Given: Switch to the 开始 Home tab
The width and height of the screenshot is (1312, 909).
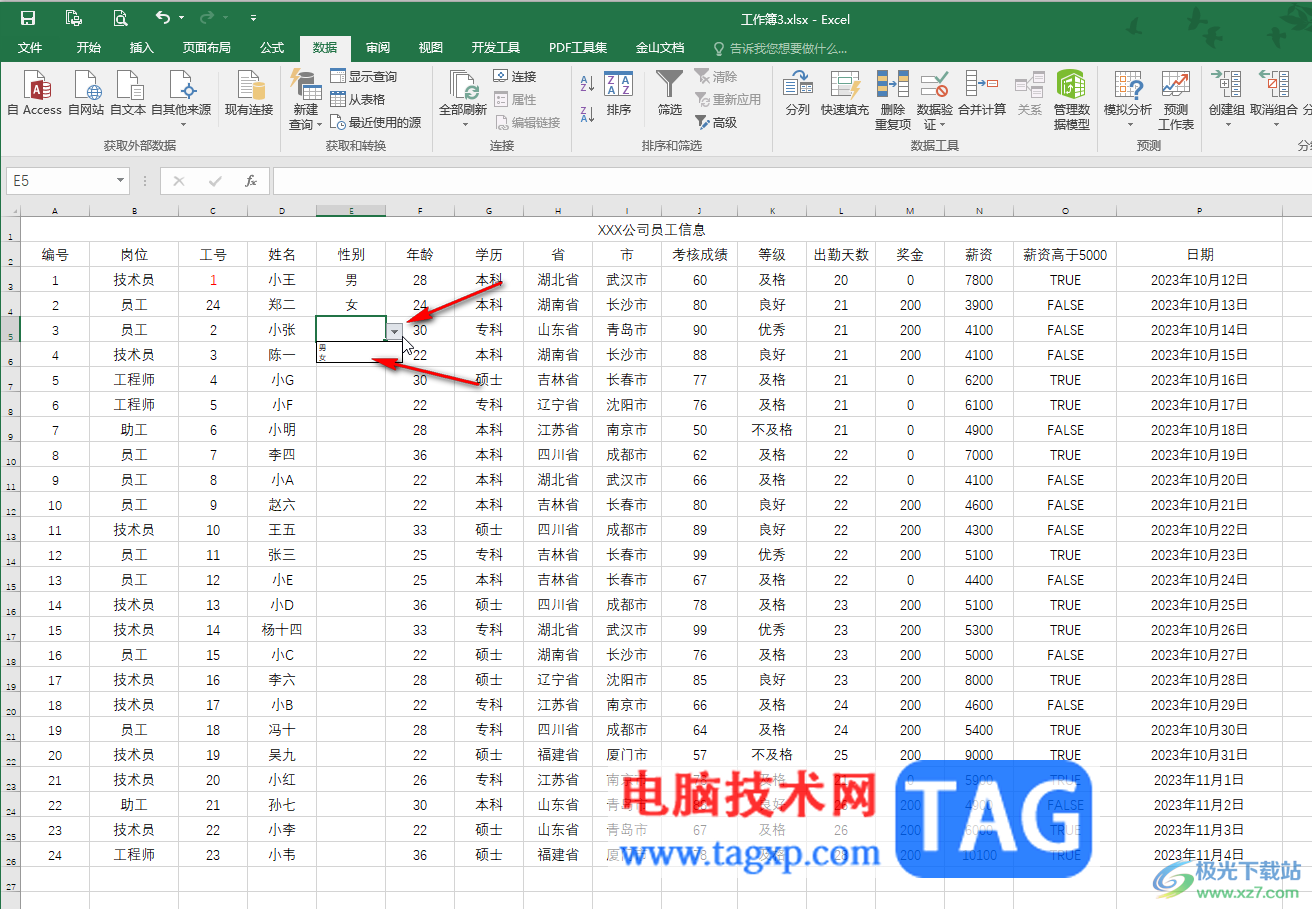Looking at the screenshot, I should tap(89, 47).
